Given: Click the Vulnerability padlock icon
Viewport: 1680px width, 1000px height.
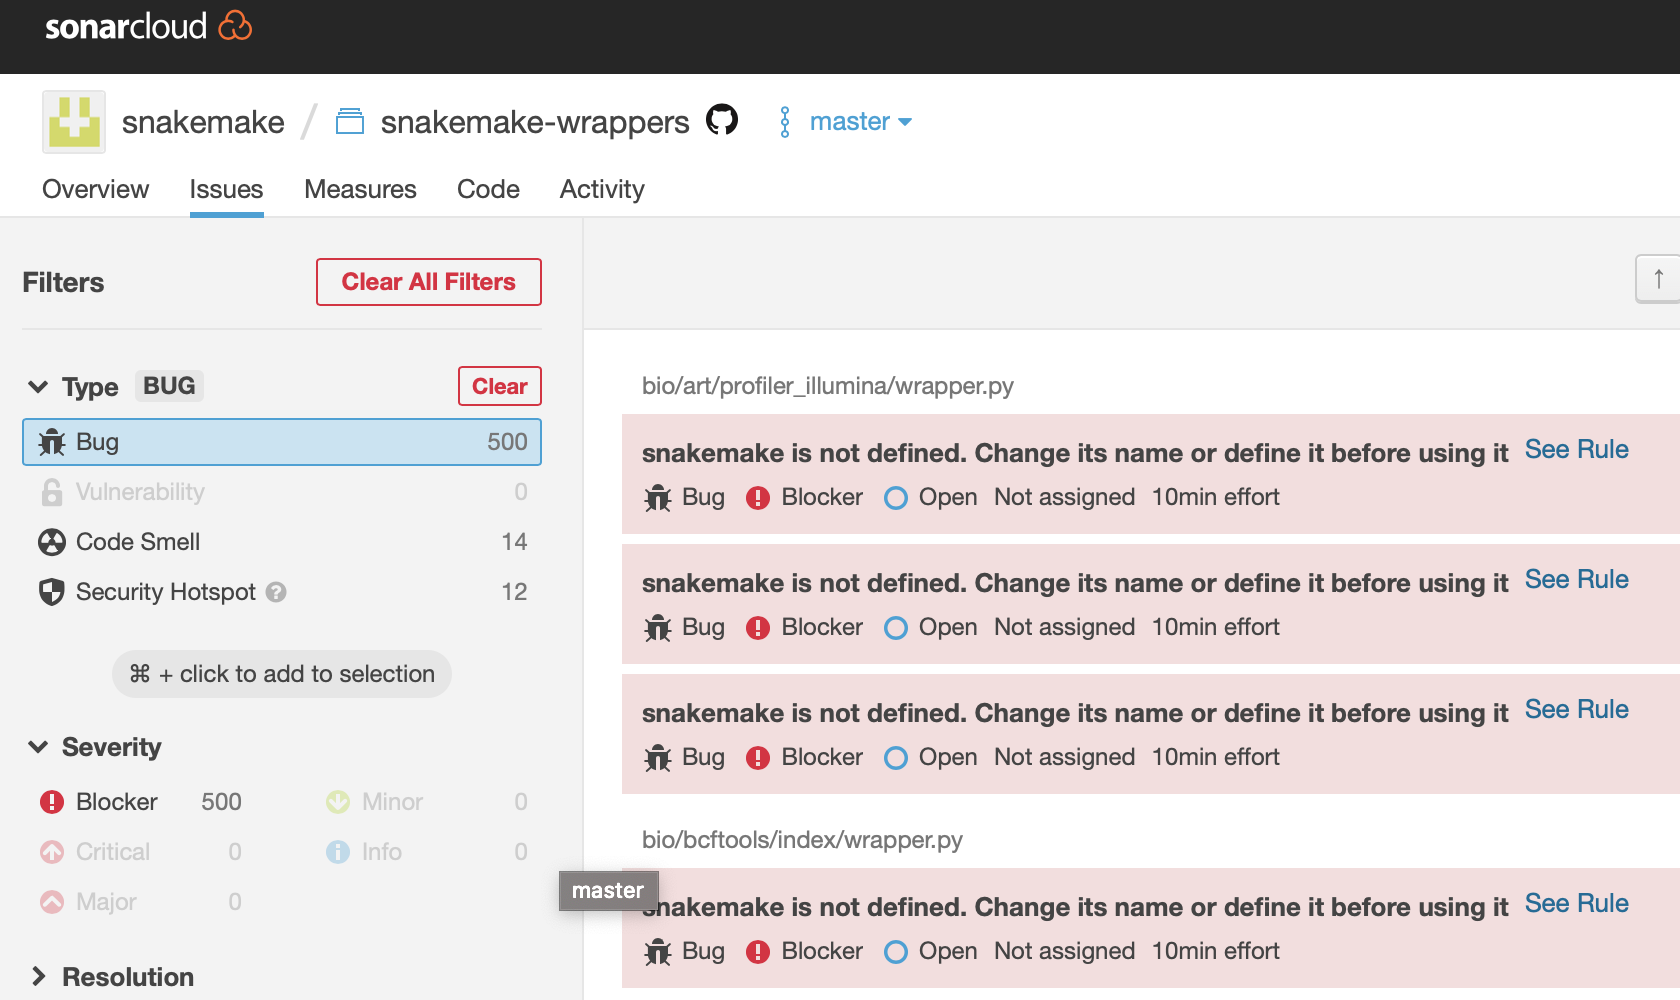Looking at the screenshot, I should pos(51,491).
